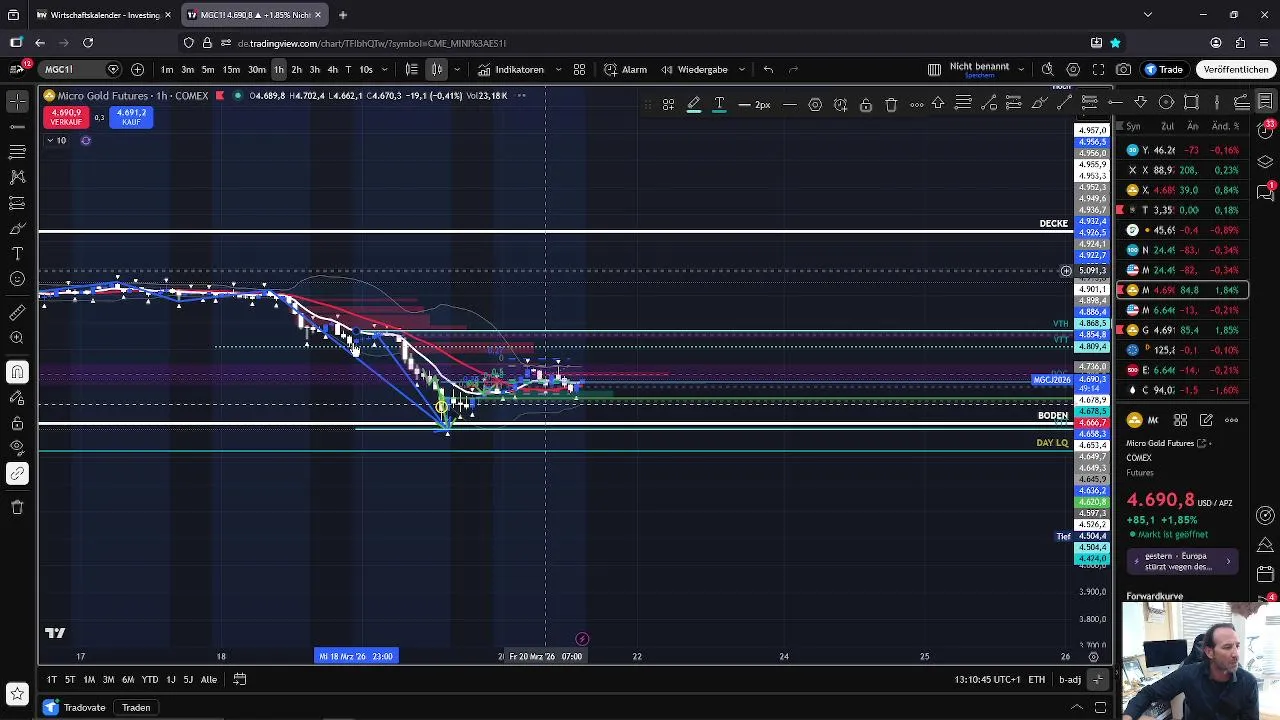
Task: Open more options in drawing toolbar
Action: click(x=916, y=104)
